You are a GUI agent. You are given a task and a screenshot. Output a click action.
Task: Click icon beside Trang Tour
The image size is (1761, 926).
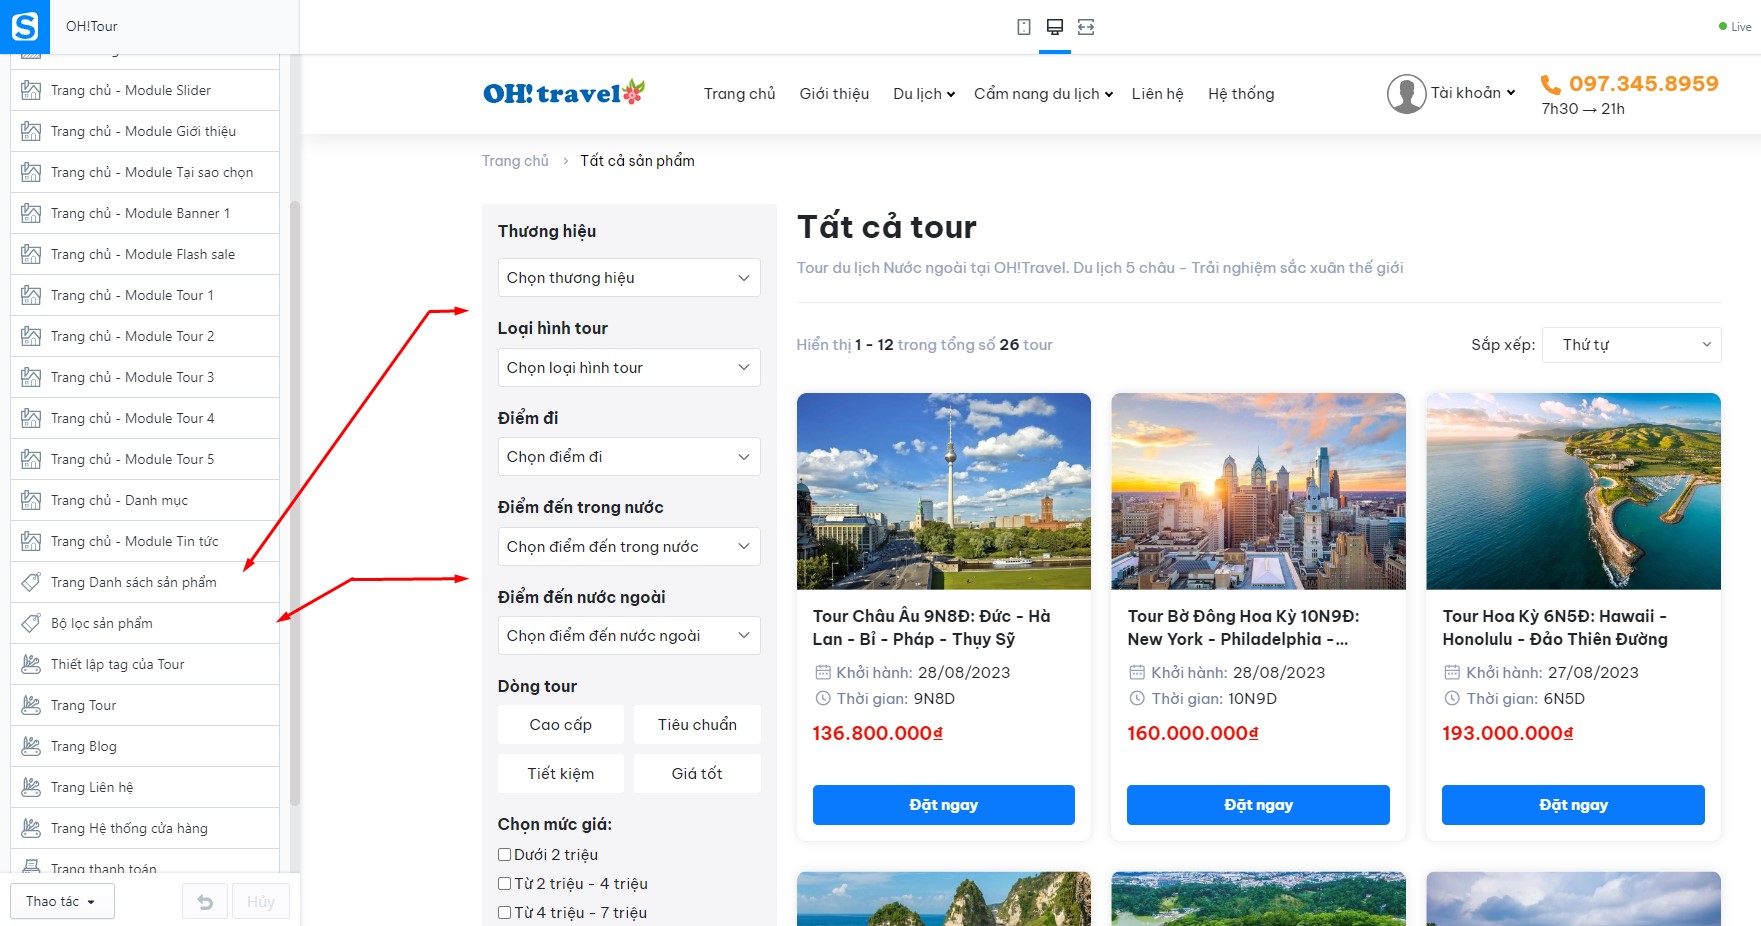[31, 705]
